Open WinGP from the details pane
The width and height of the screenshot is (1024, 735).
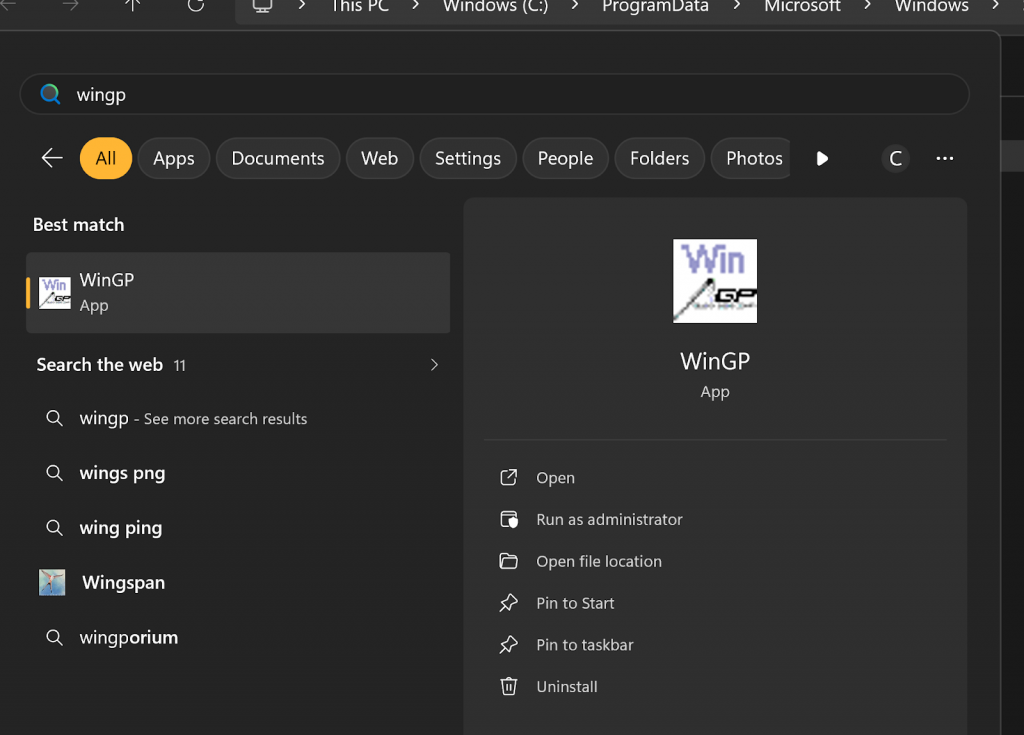(x=555, y=478)
